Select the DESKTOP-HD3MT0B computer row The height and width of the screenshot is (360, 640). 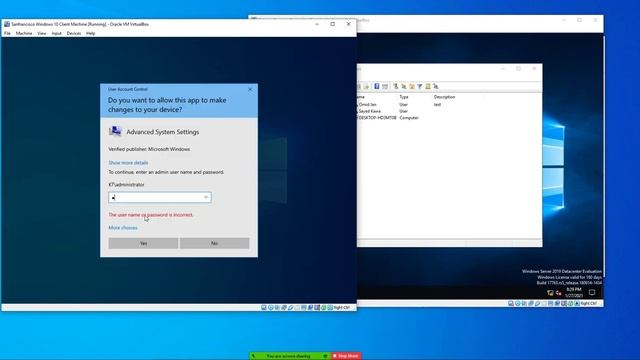(x=377, y=118)
